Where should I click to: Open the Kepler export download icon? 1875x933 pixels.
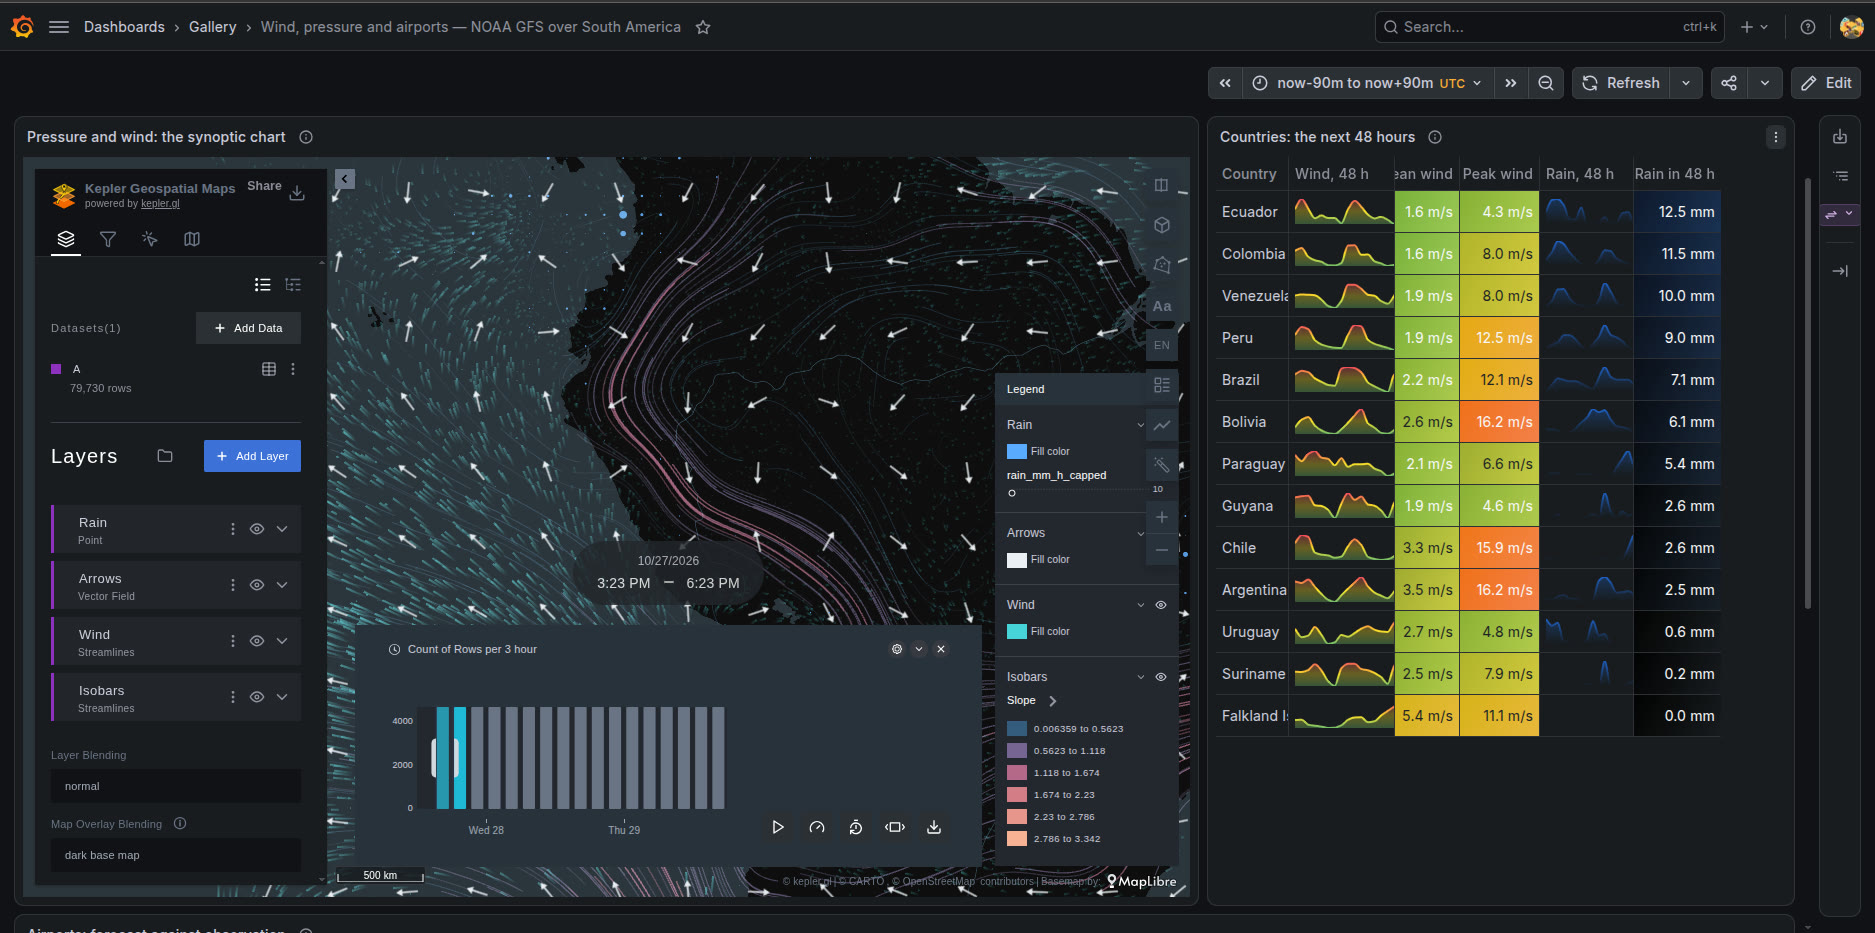click(297, 193)
